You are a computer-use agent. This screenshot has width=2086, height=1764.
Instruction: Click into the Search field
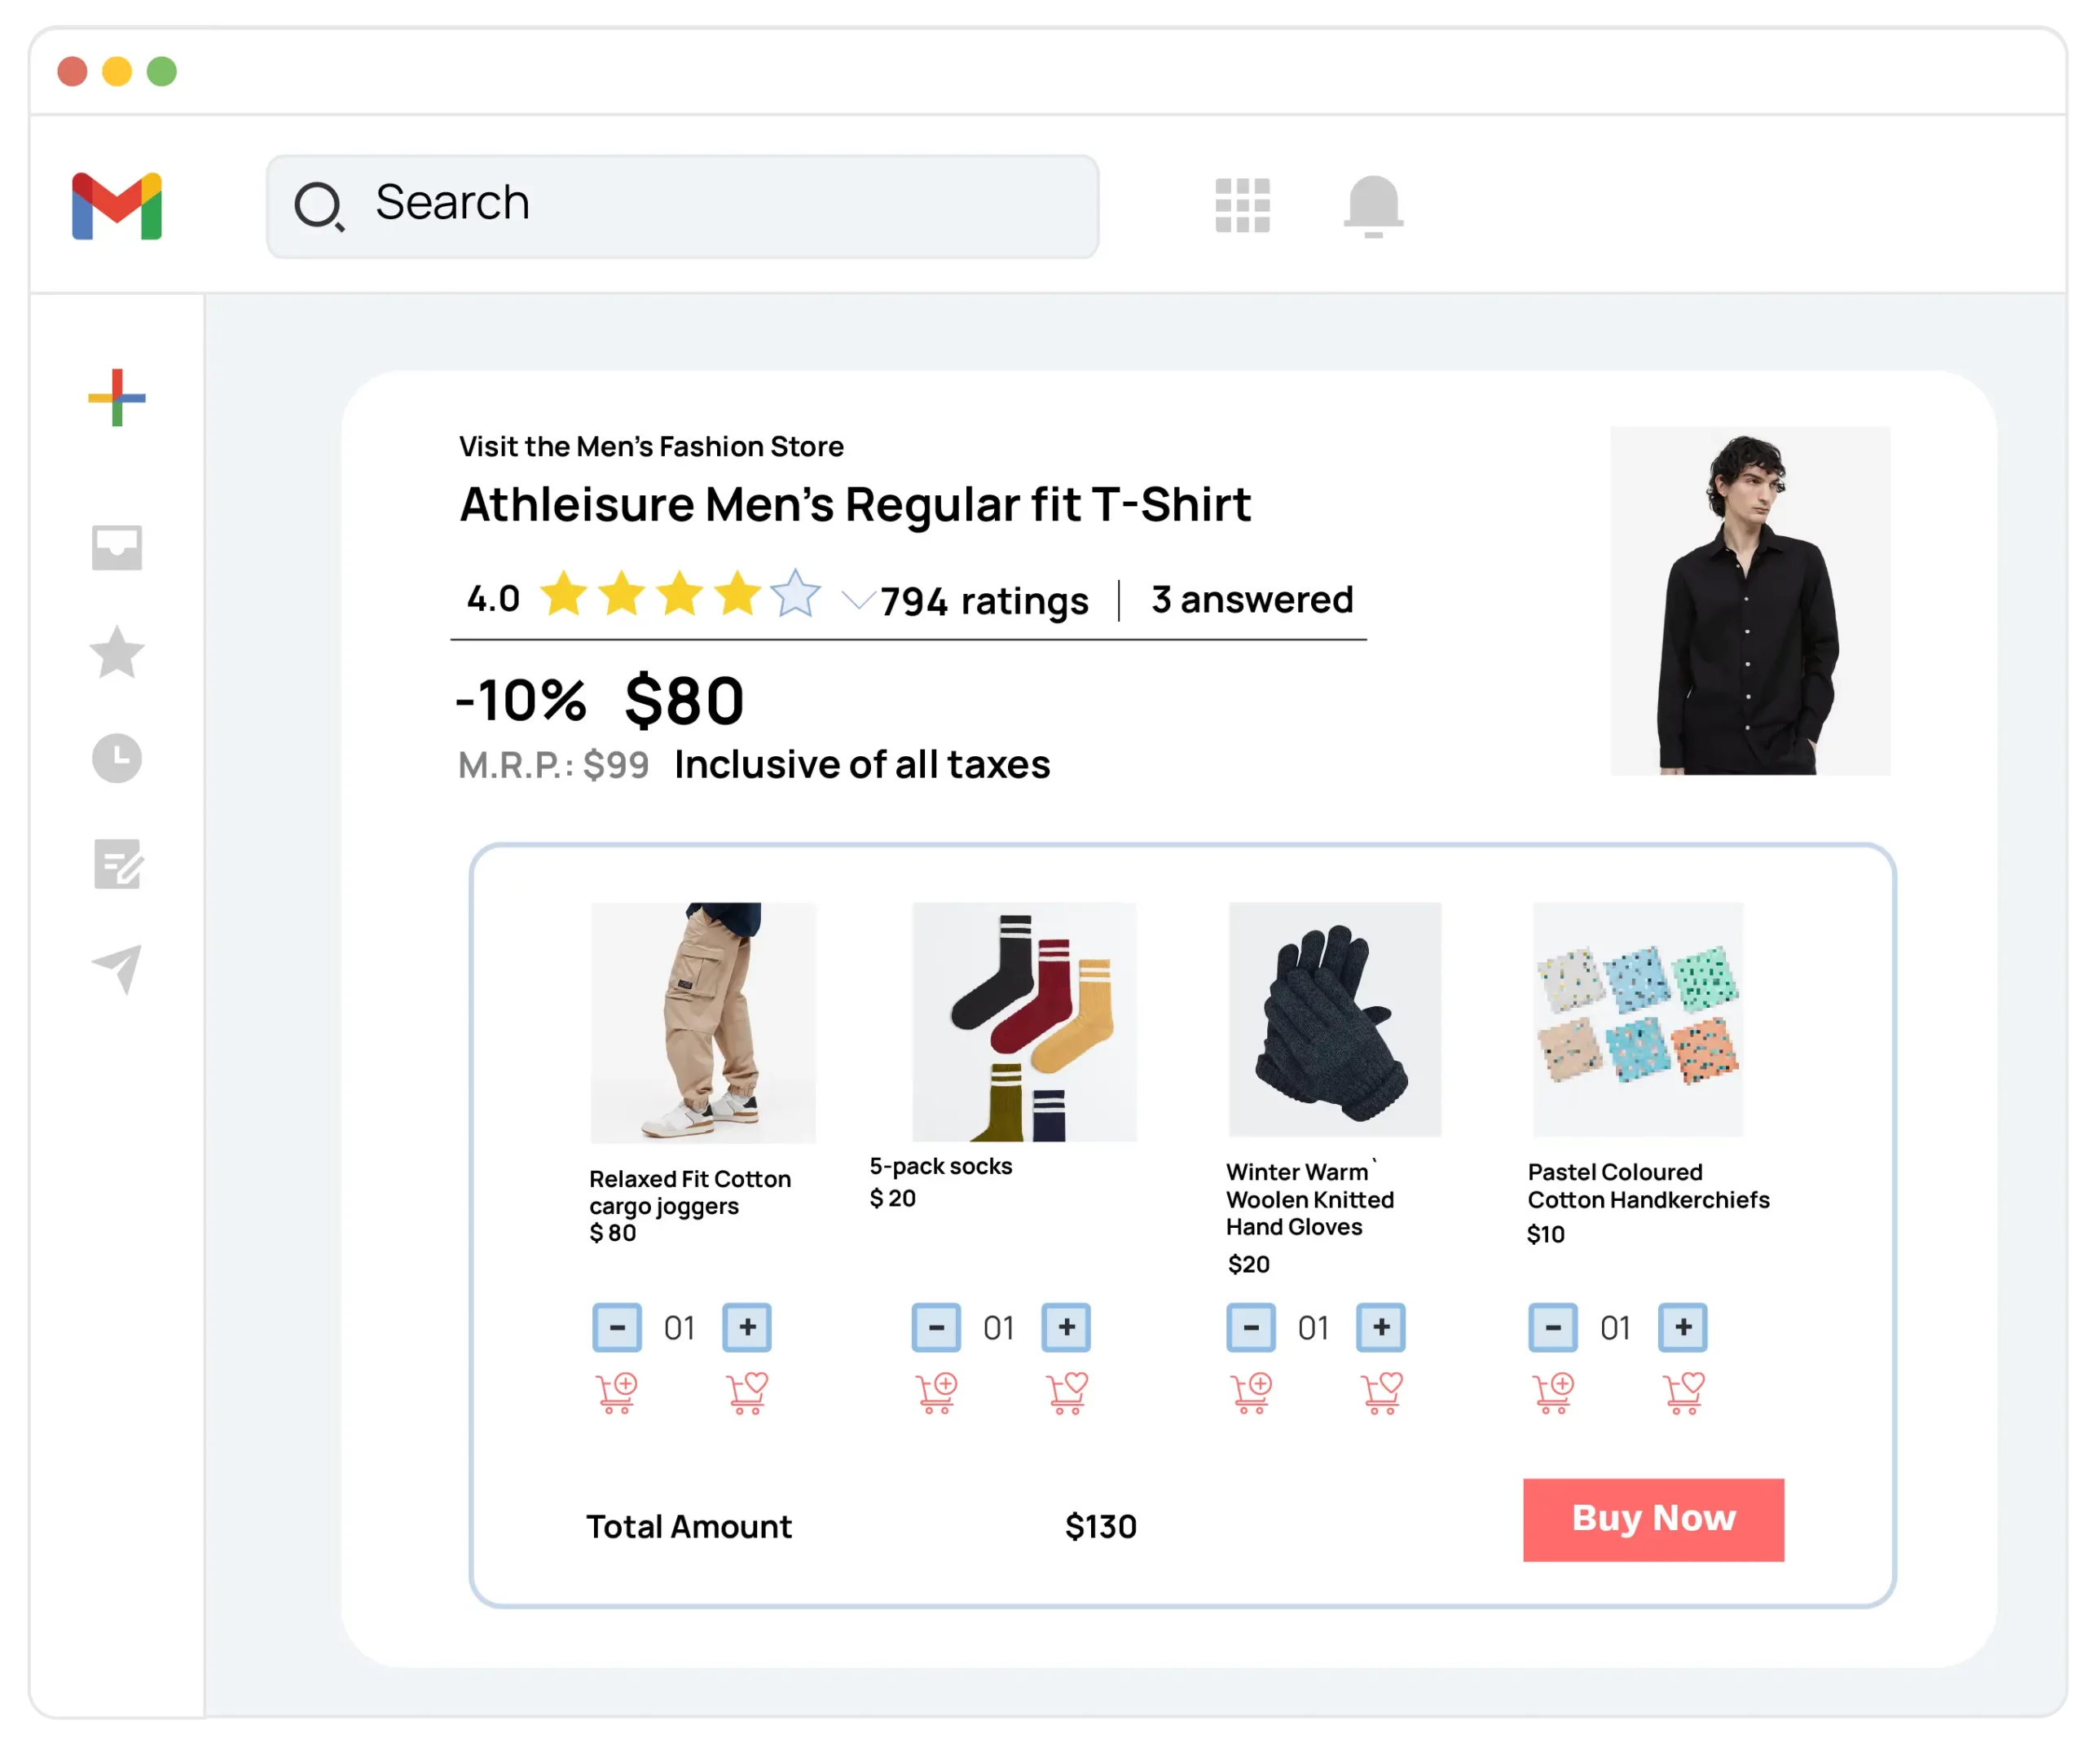pos(682,206)
